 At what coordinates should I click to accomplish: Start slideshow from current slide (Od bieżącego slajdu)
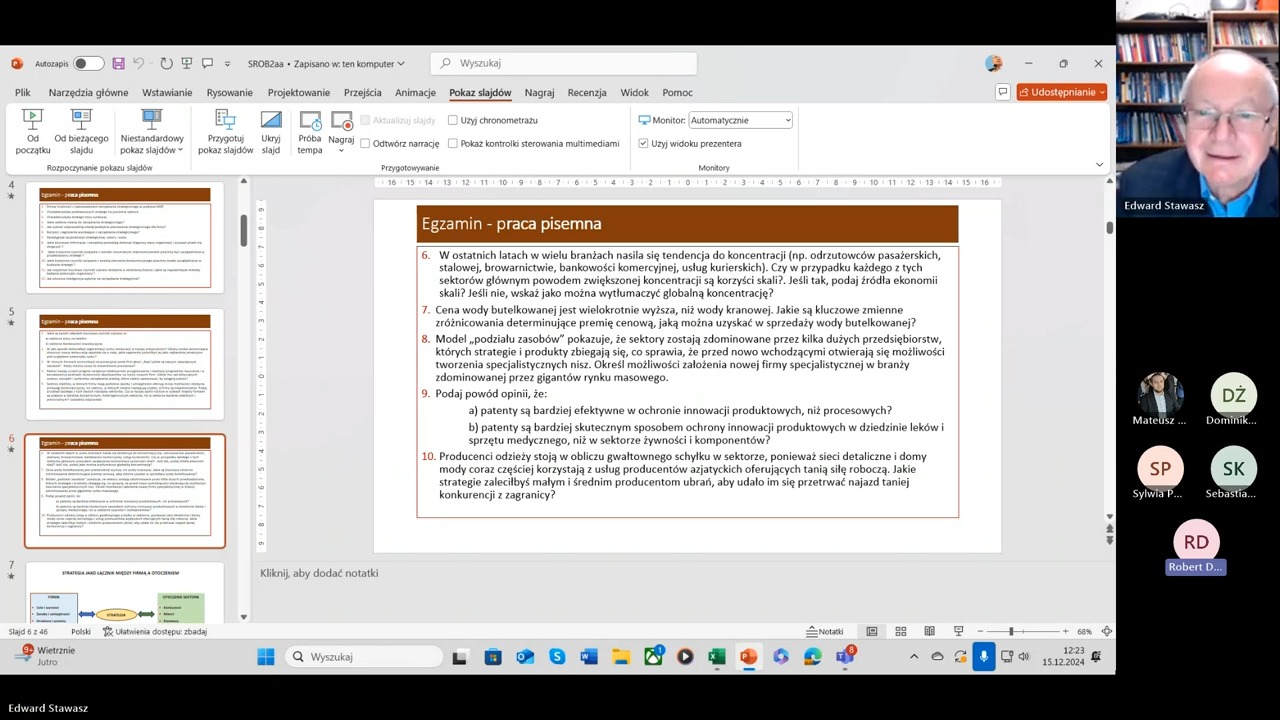coord(81,132)
